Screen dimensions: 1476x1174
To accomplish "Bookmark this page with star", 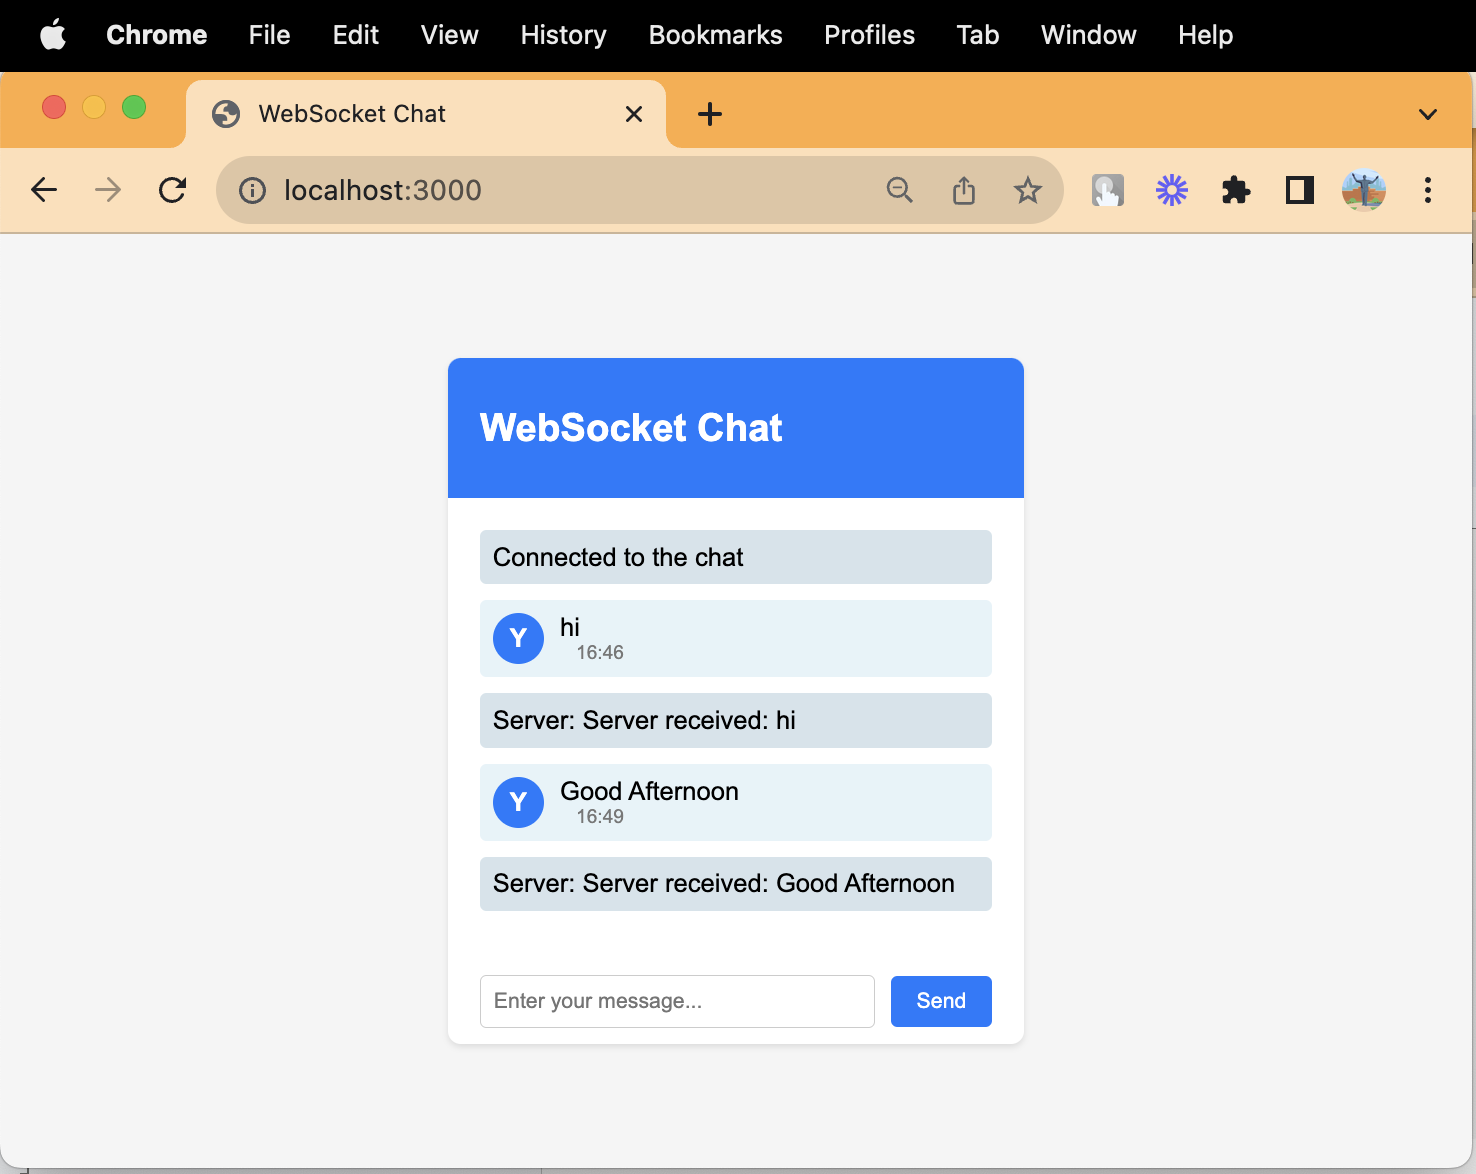I will click(1028, 190).
